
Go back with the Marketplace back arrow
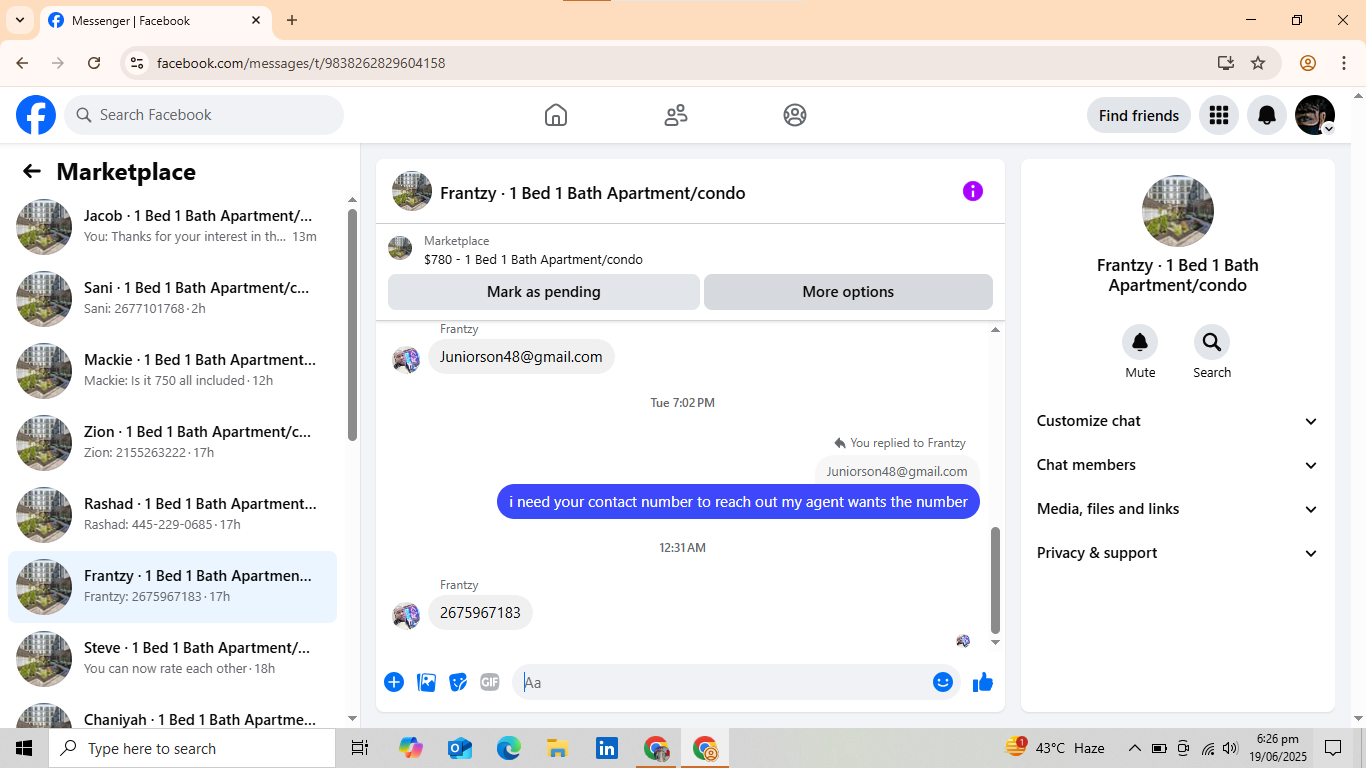click(x=32, y=171)
